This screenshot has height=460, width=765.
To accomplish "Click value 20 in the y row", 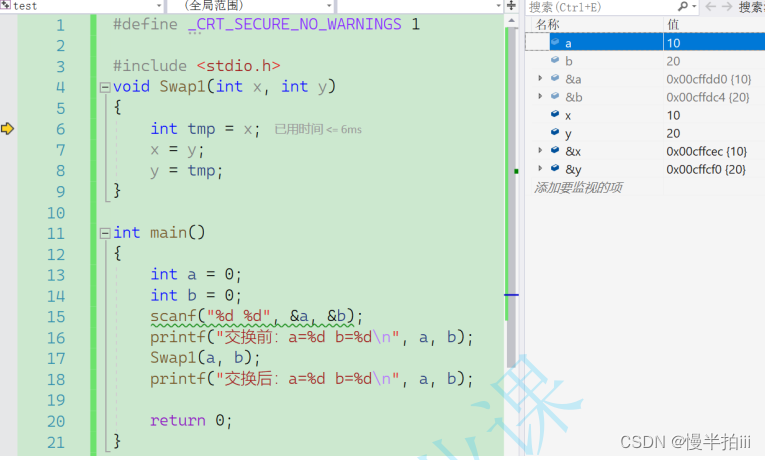I will tap(673, 133).
